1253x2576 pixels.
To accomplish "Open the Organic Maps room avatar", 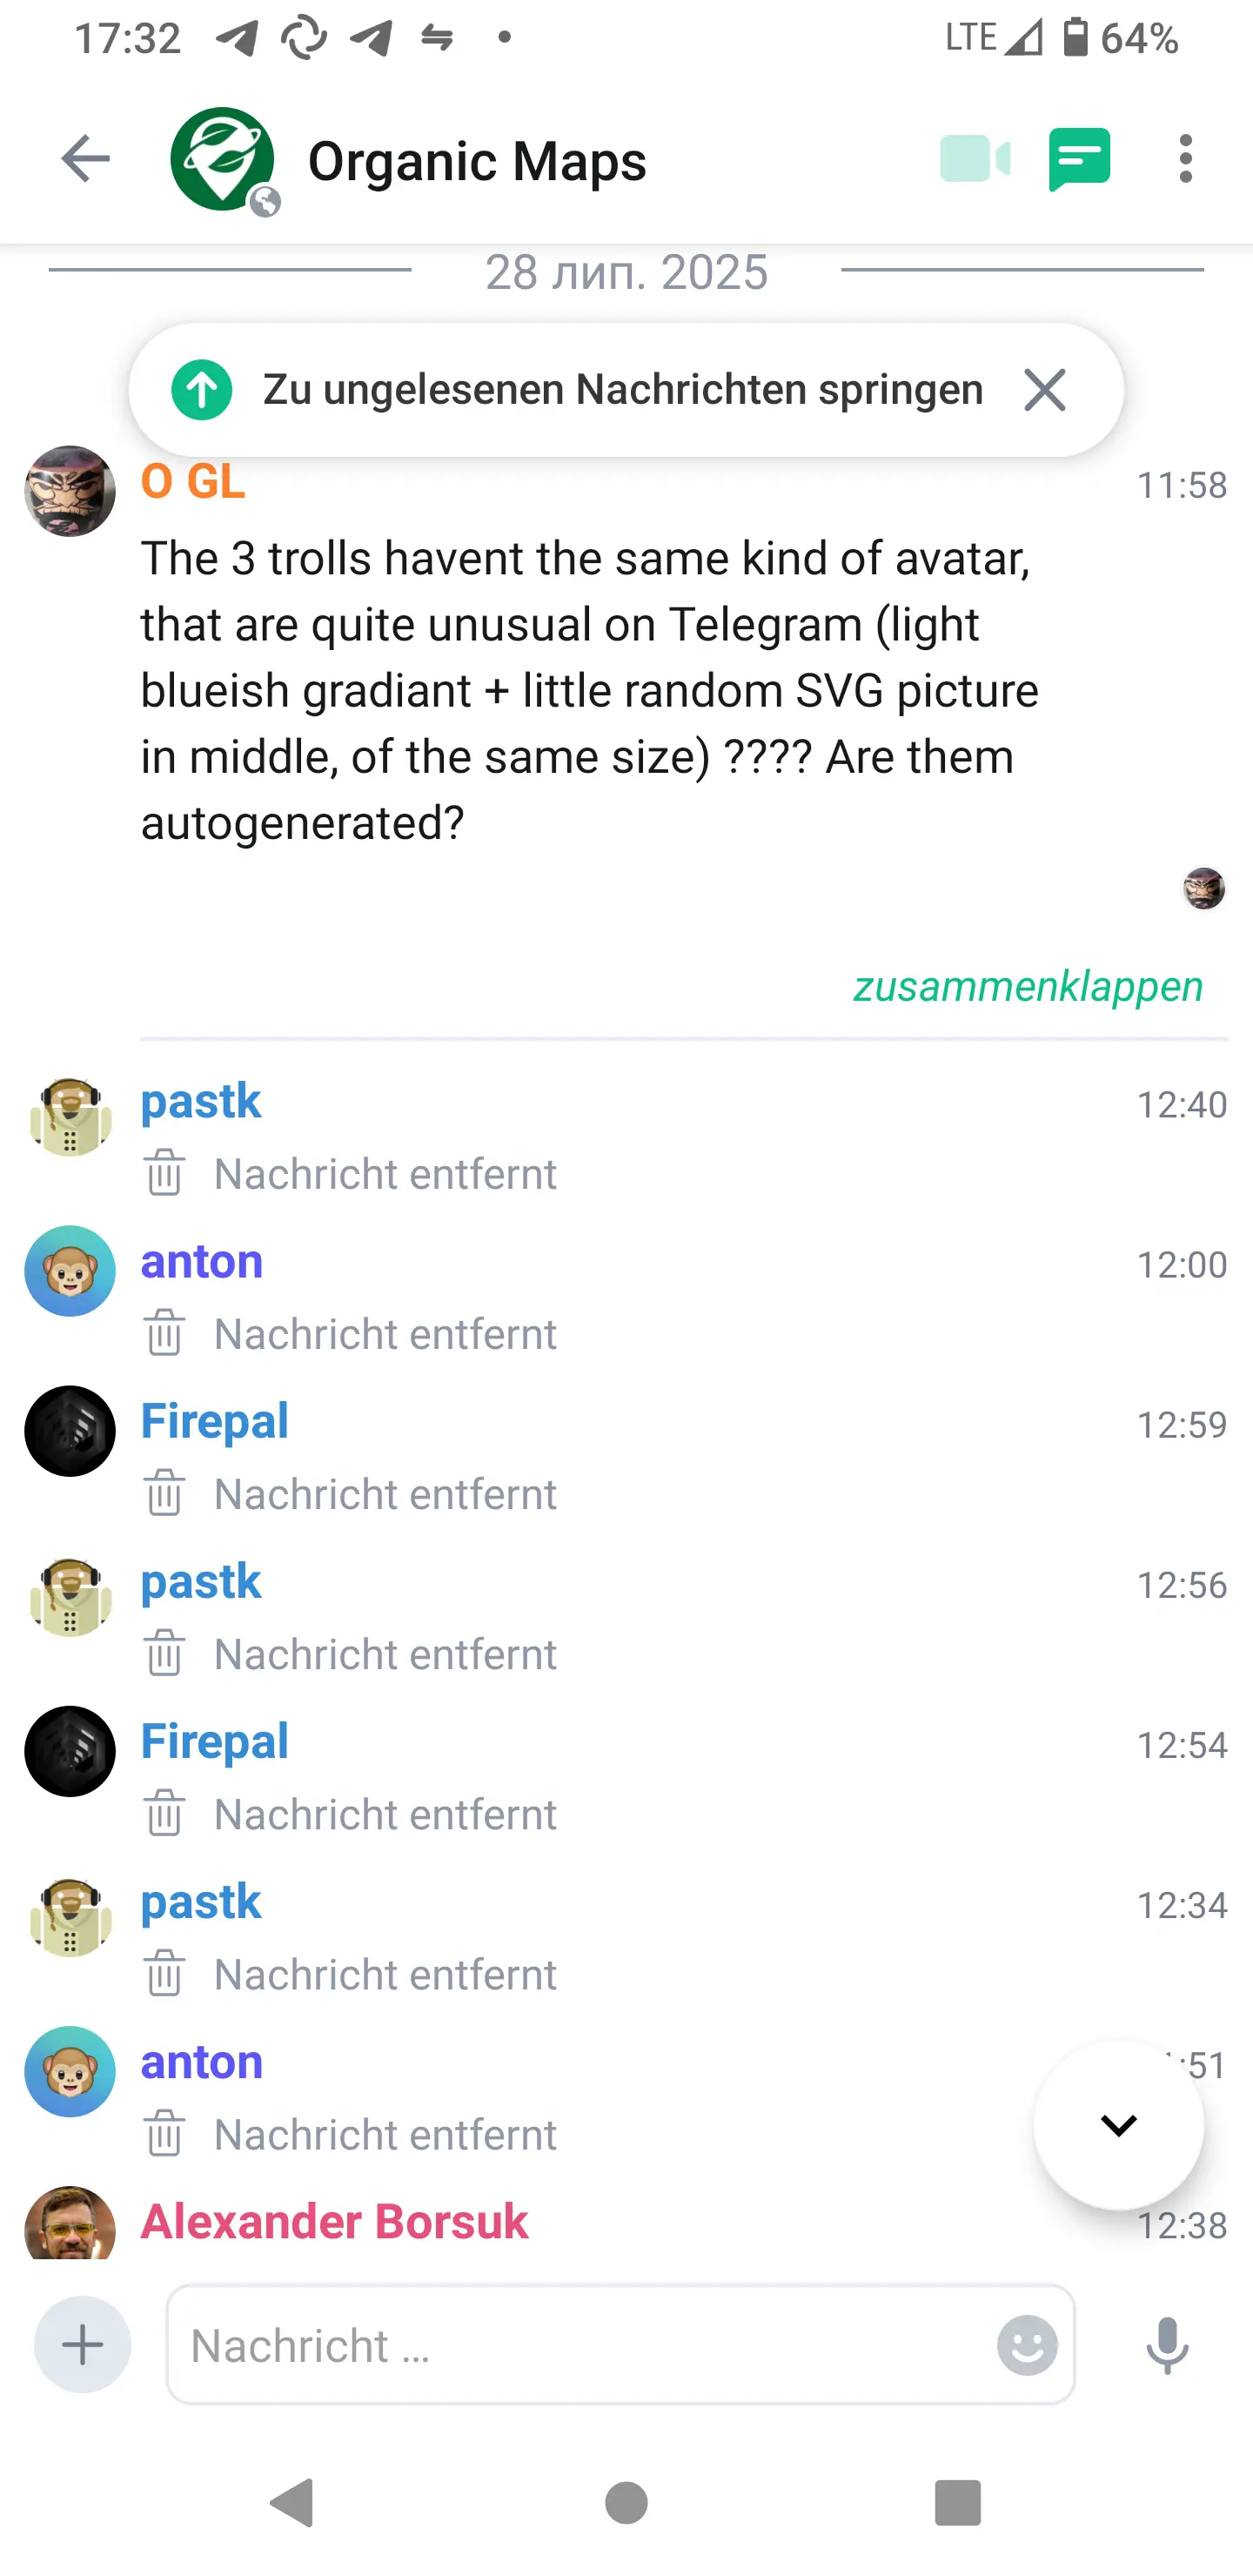I will click(222, 159).
